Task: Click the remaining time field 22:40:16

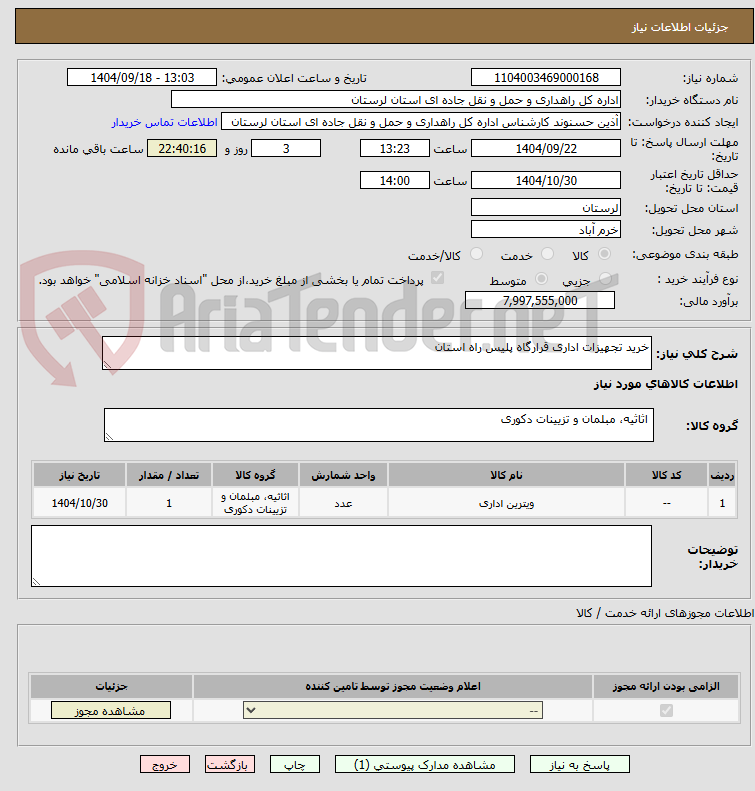Action: click(182, 148)
